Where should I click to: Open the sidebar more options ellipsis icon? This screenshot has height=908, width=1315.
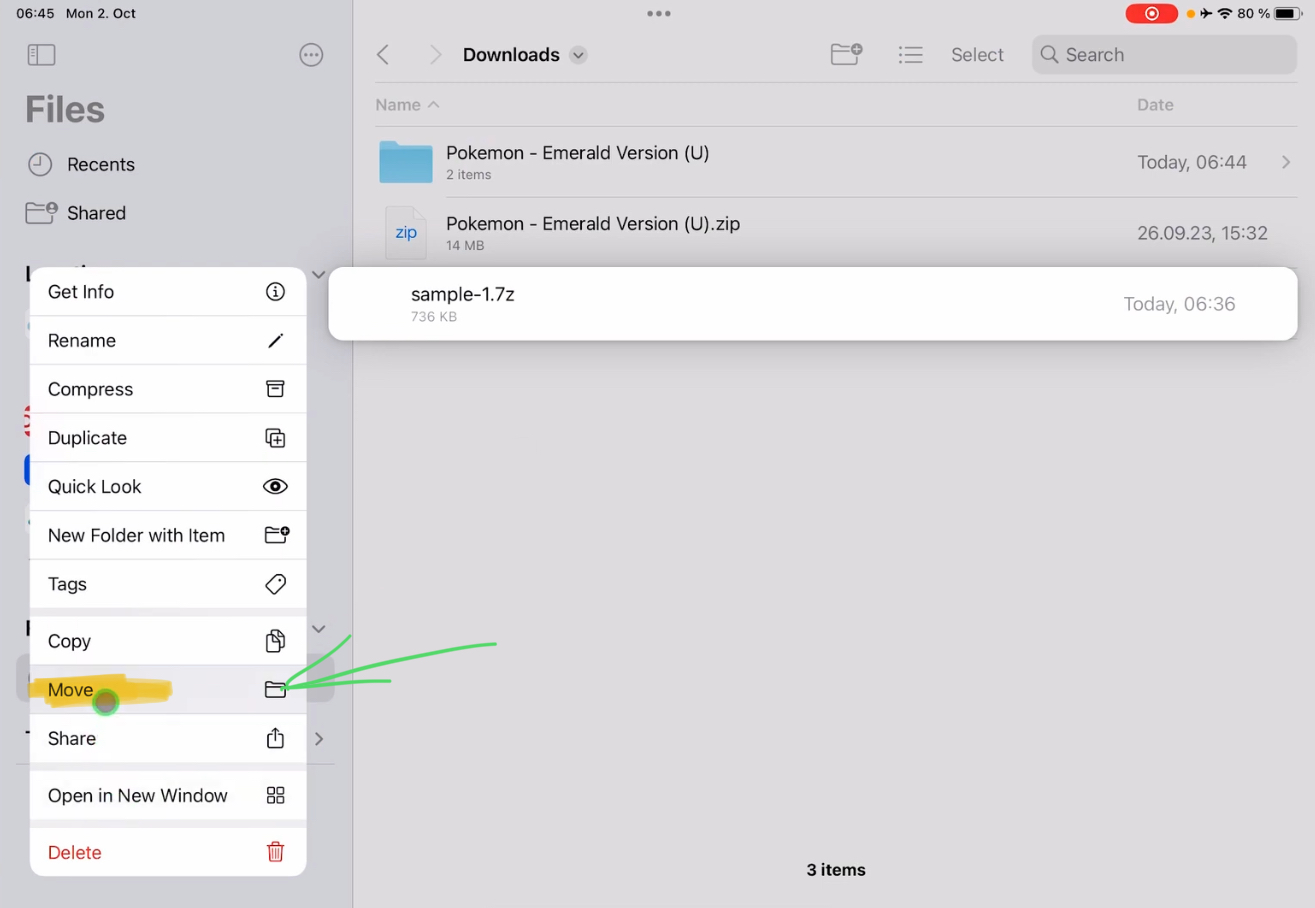[x=311, y=54]
